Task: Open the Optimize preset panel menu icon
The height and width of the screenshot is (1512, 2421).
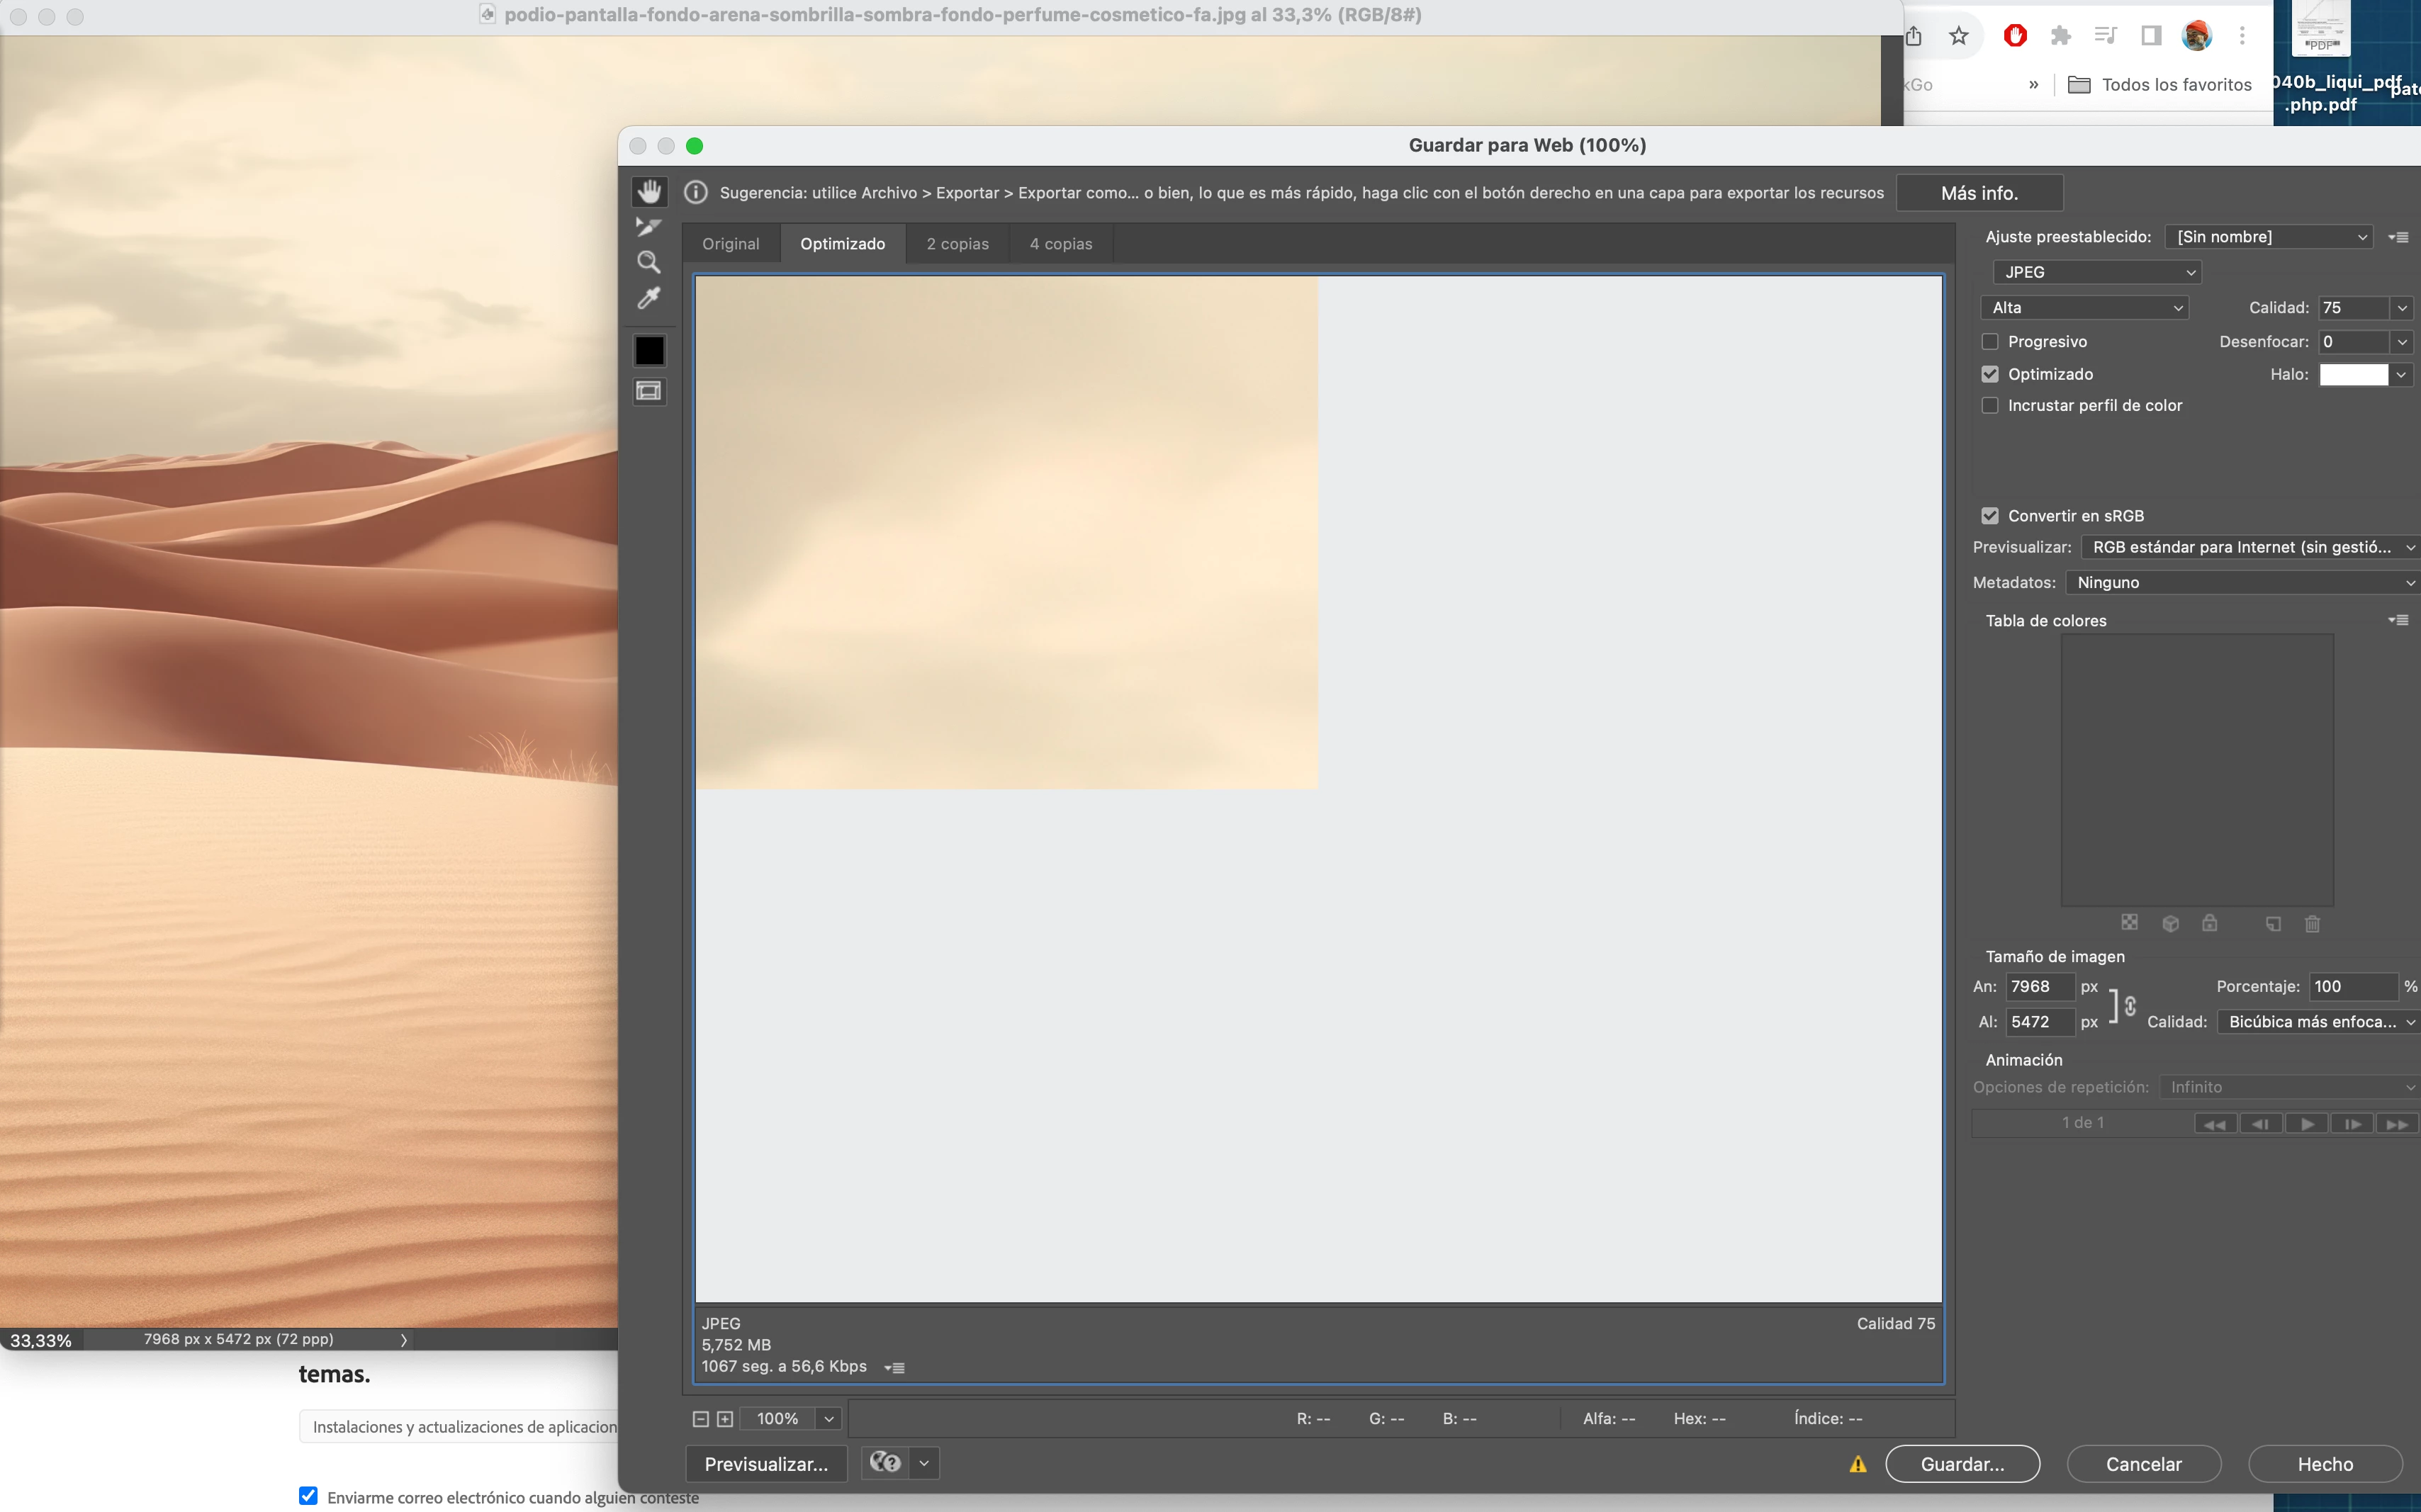Action: (x=2398, y=237)
